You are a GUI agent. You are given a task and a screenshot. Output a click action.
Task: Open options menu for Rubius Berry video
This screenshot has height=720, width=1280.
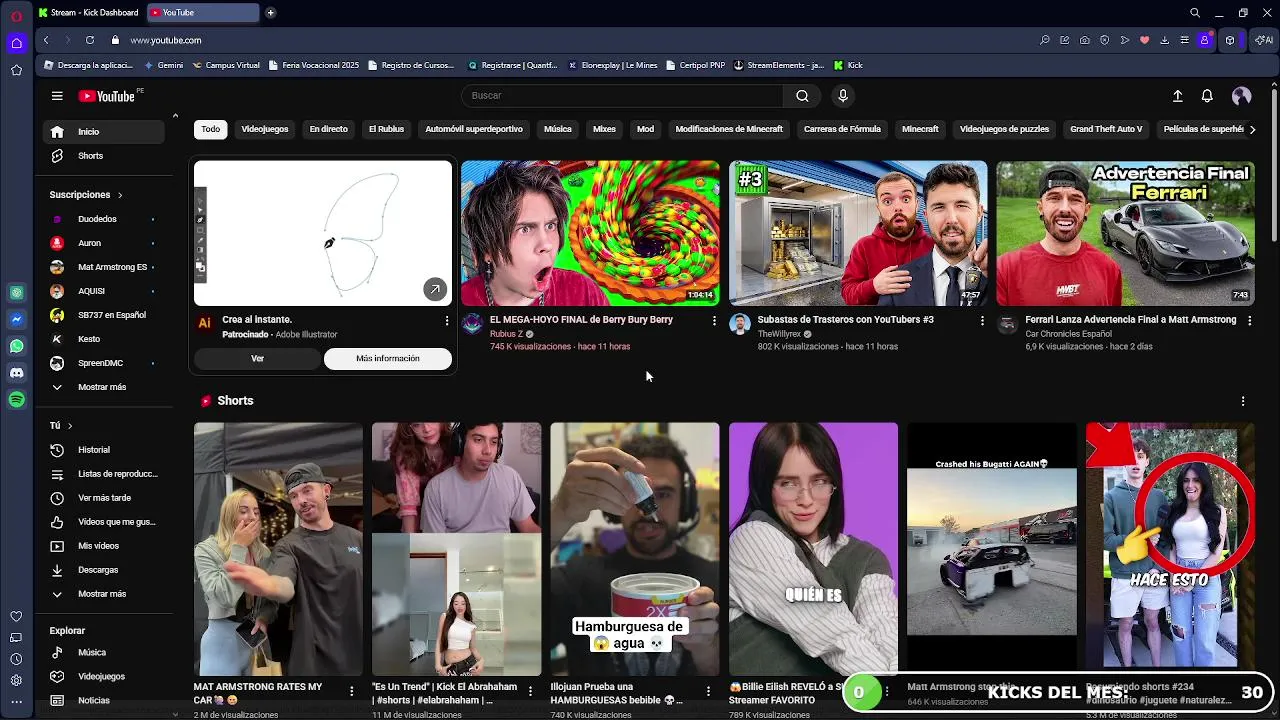point(714,321)
